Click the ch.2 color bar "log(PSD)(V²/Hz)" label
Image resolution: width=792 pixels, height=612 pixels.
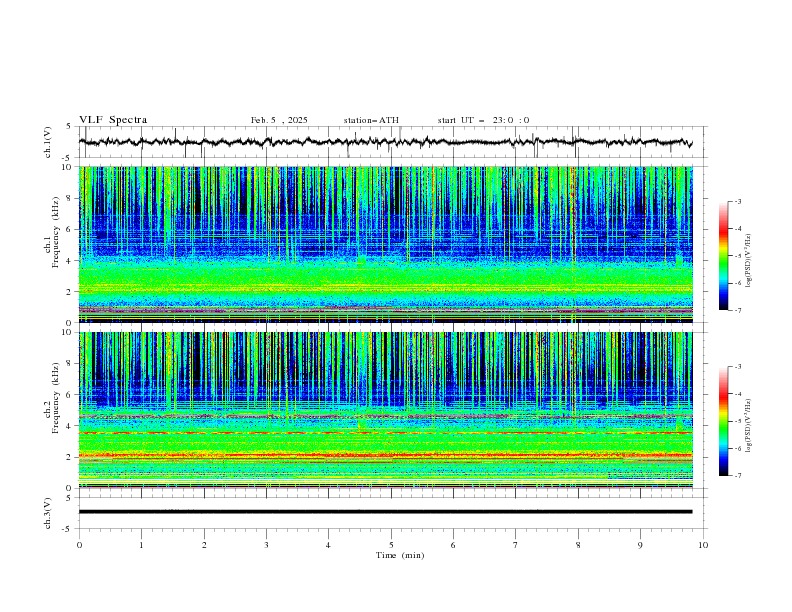(749, 425)
